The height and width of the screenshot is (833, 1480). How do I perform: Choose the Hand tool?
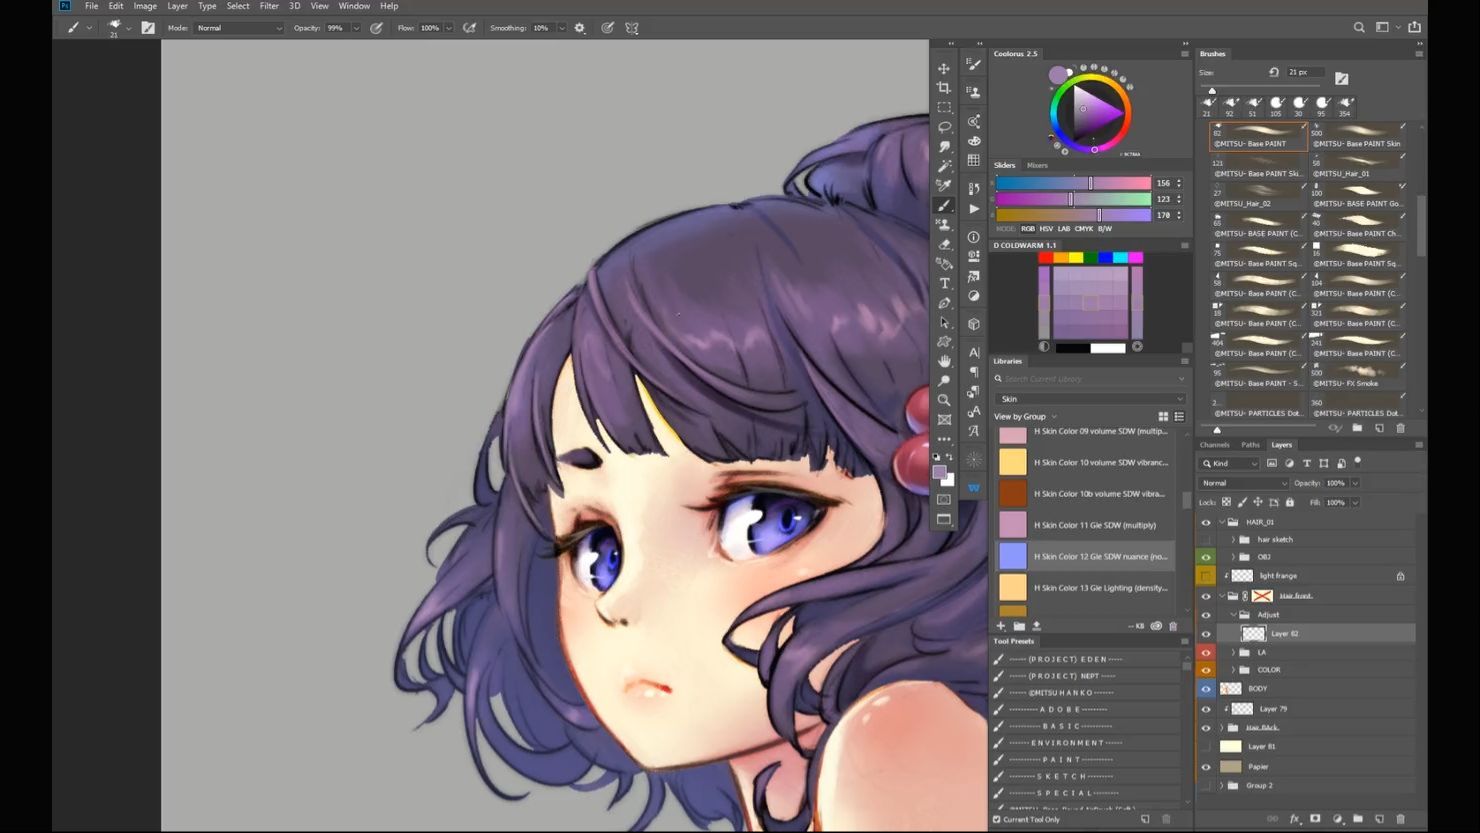pyautogui.click(x=943, y=361)
